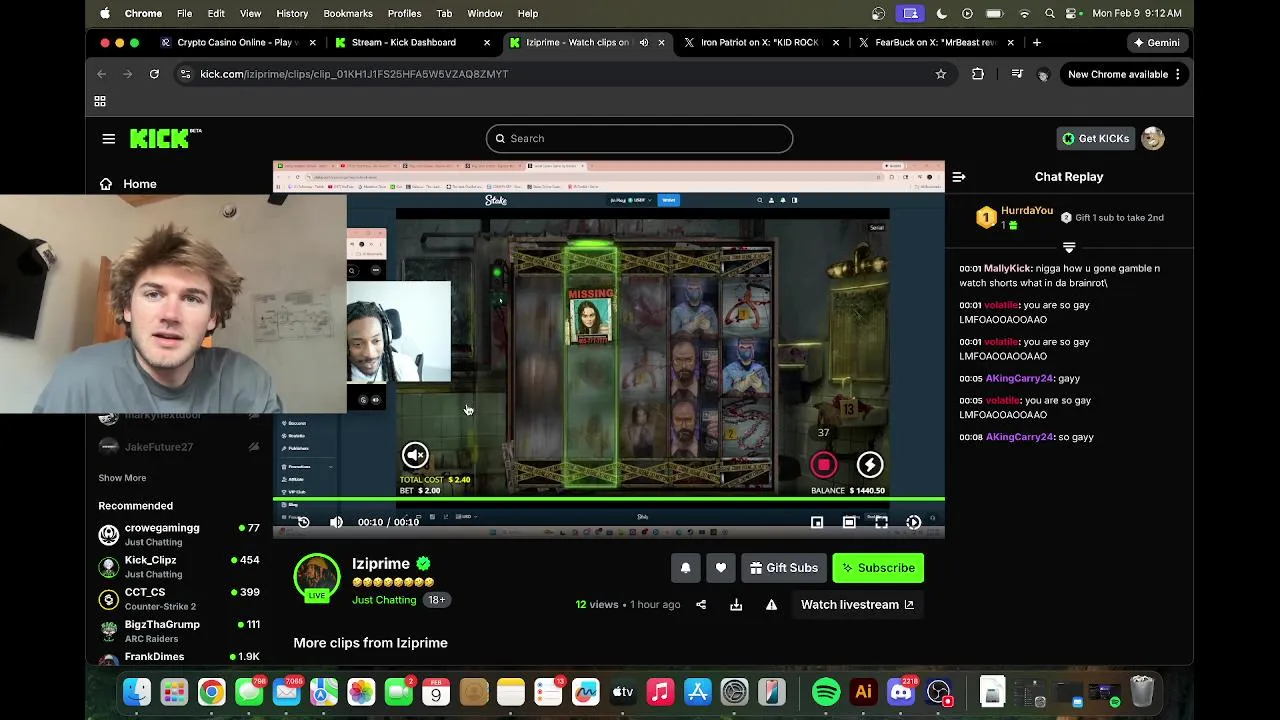
Task: Switch to Crypto Casino Online tab
Action: coord(237,43)
